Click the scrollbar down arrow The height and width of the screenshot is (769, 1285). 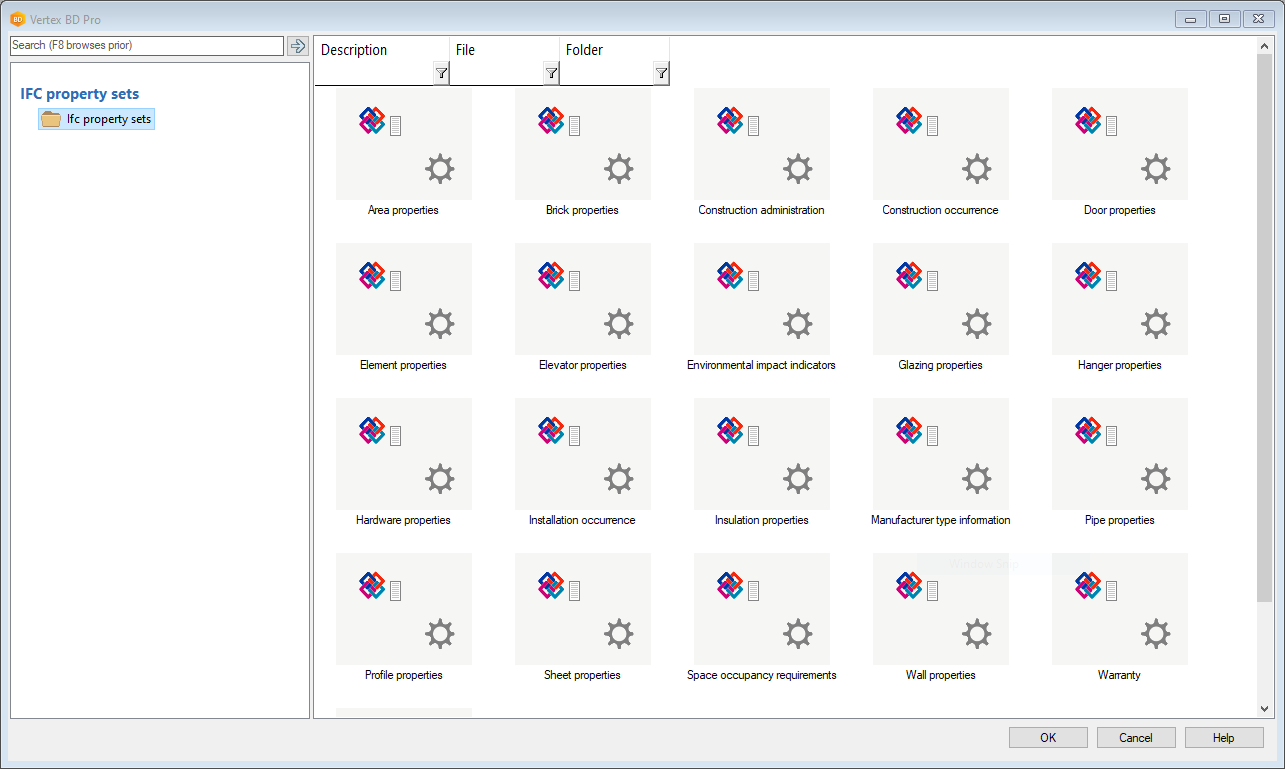coord(1265,709)
